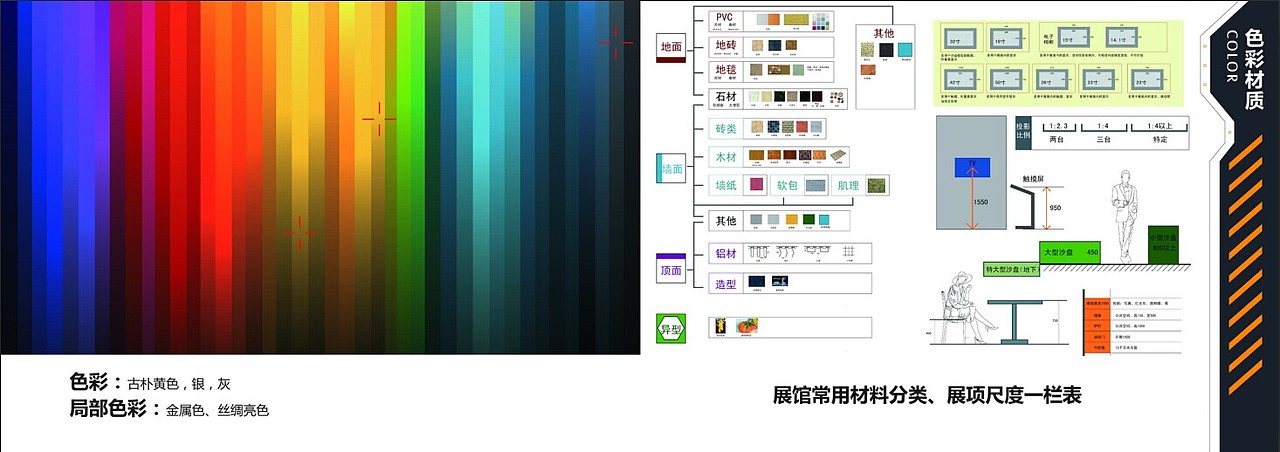Pick the green 肌理 texture swatch
This screenshot has height=452, width=1280.
(x=875, y=185)
